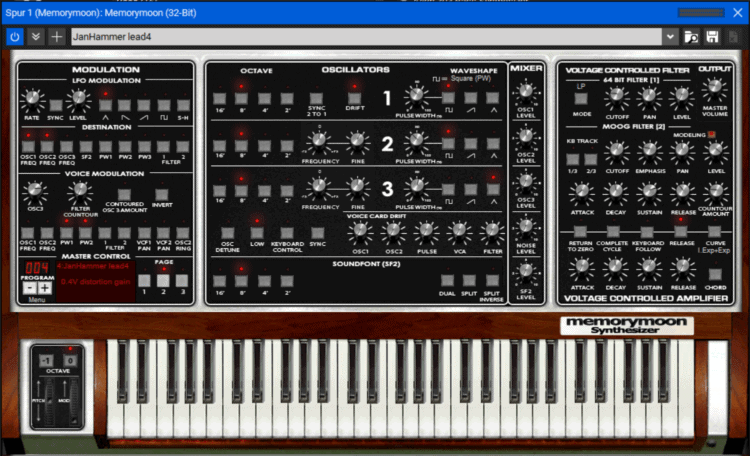Toggle the OSC Detune button
750x456 pixels.
[x=228, y=233]
